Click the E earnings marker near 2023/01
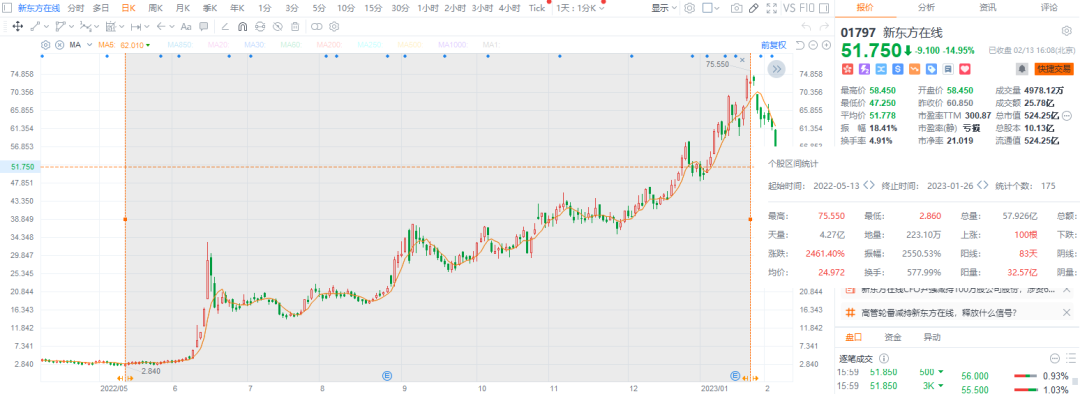 pyautogui.click(x=735, y=375)
